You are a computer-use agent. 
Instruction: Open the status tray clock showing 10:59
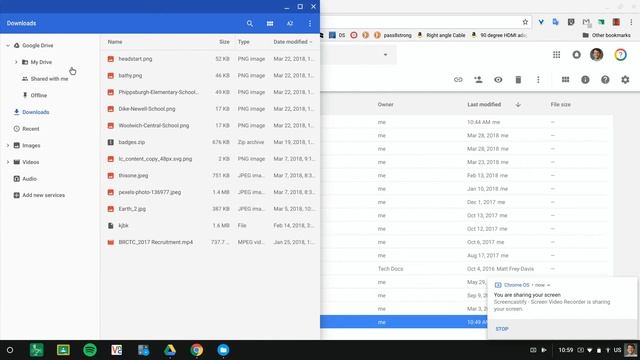pos(565,350)
